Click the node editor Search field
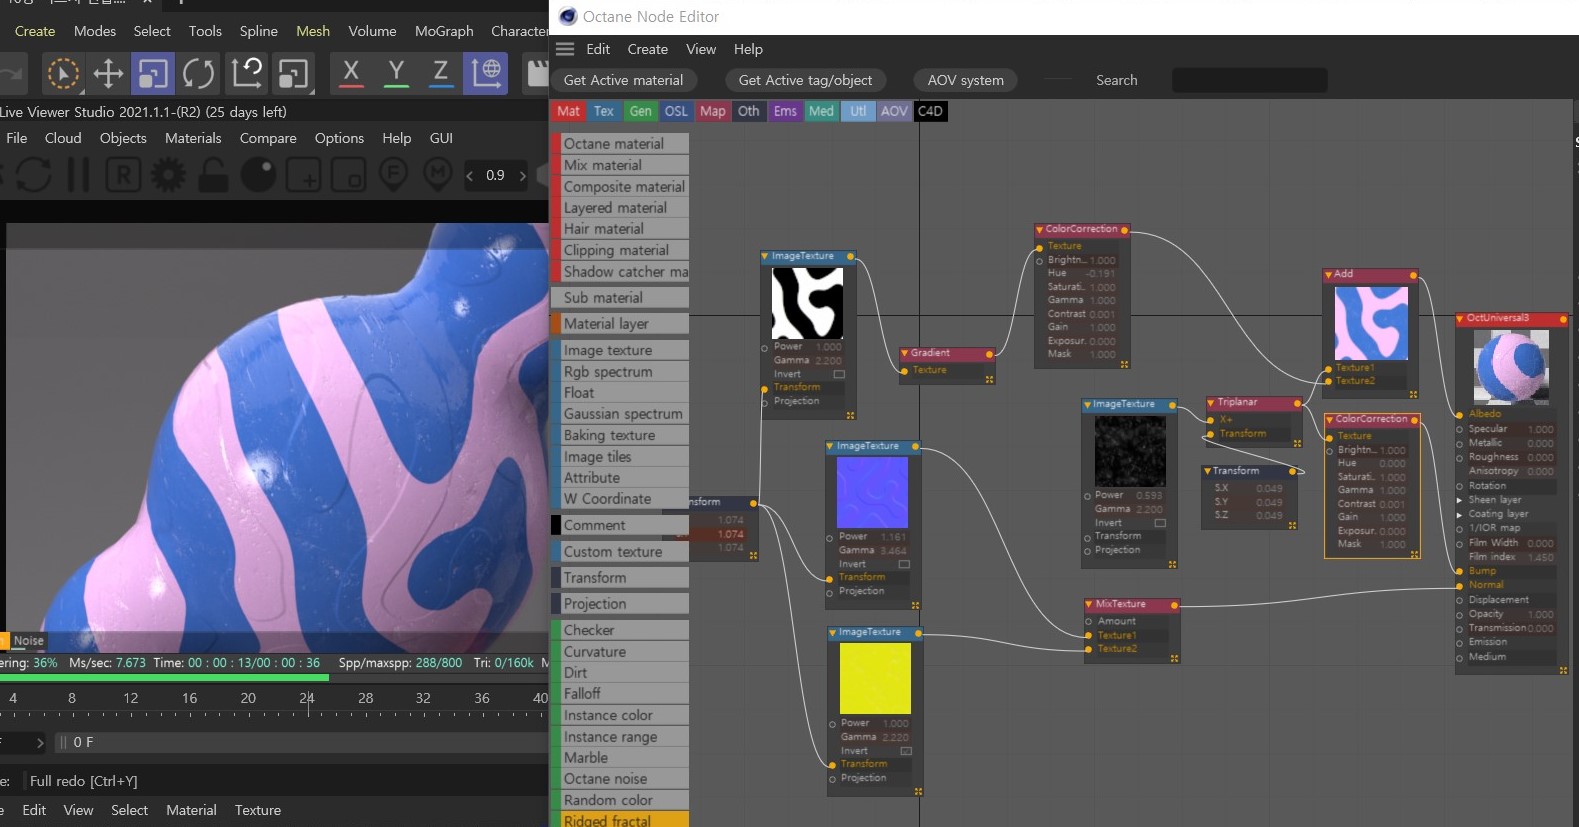Screen dimensions: 1579x827 tap(1249, 80)
